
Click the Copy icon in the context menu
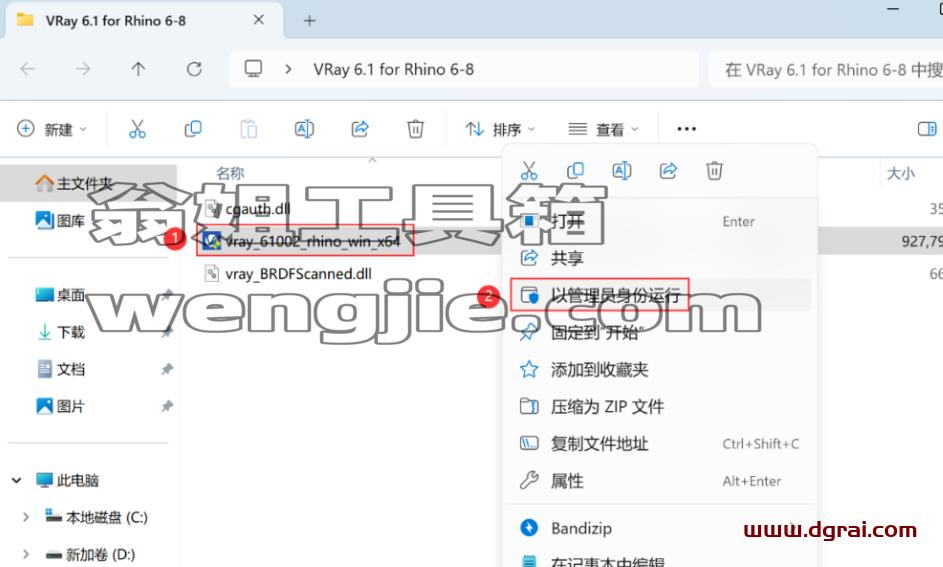tap(575, 171)
